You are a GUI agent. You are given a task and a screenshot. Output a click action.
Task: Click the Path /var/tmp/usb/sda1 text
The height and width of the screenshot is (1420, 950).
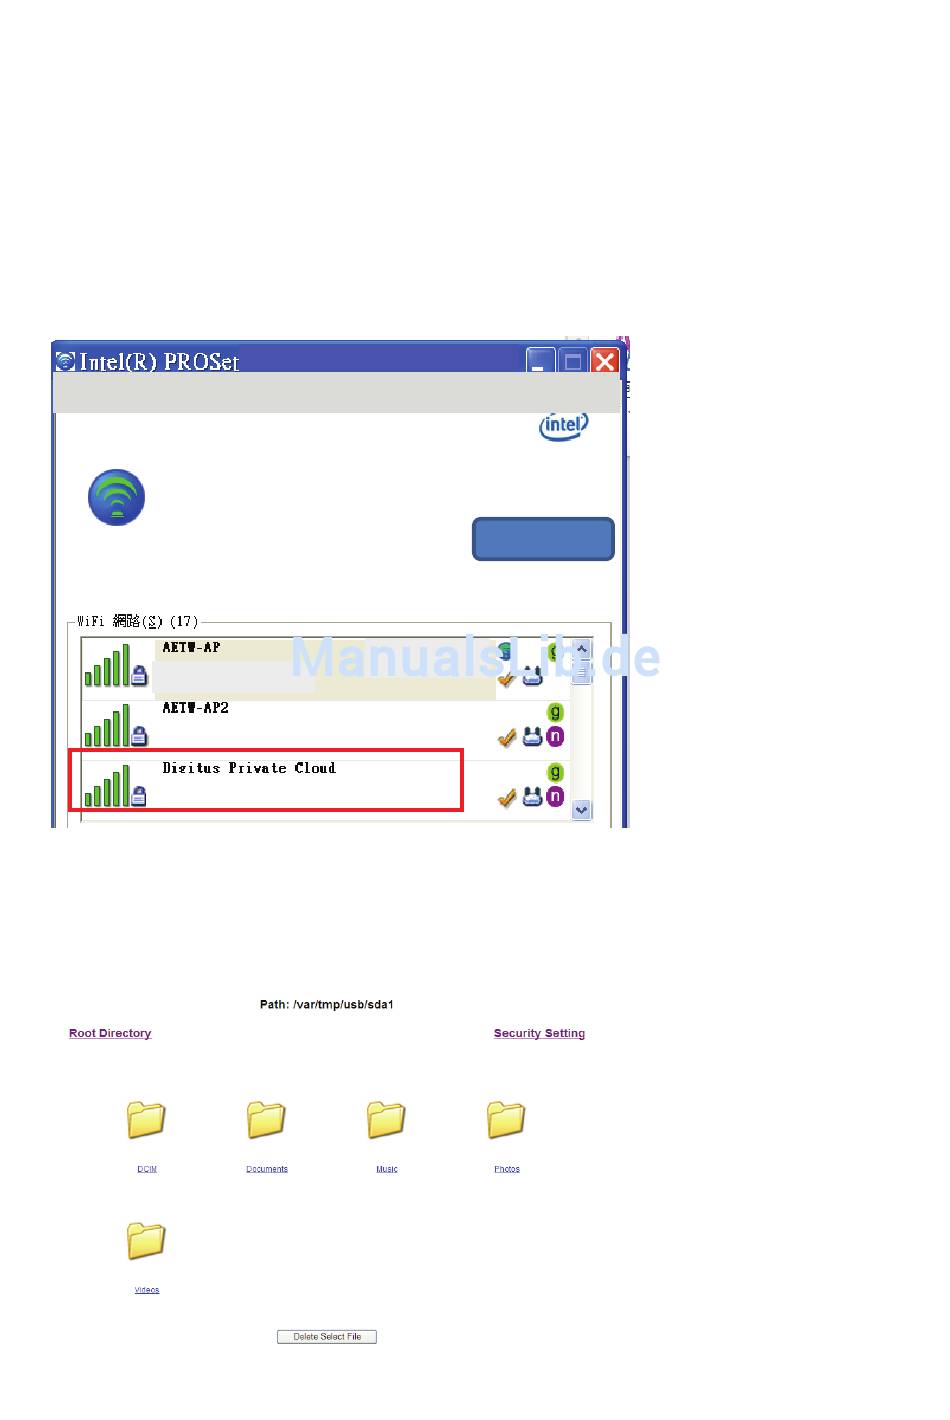click(327, 1005)
